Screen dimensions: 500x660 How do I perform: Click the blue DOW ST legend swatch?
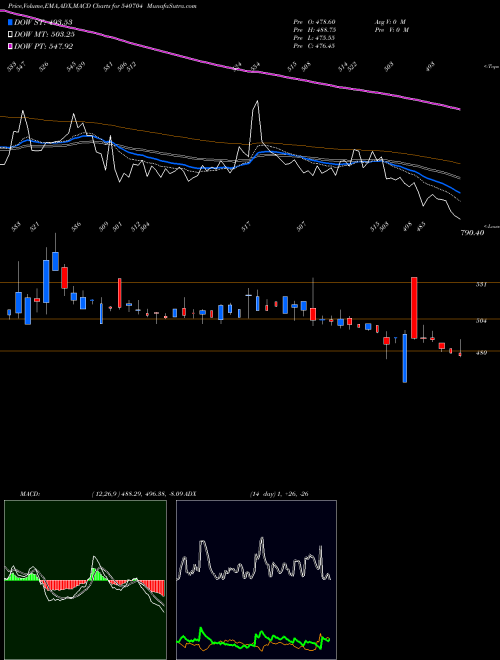tap(11, 22)
